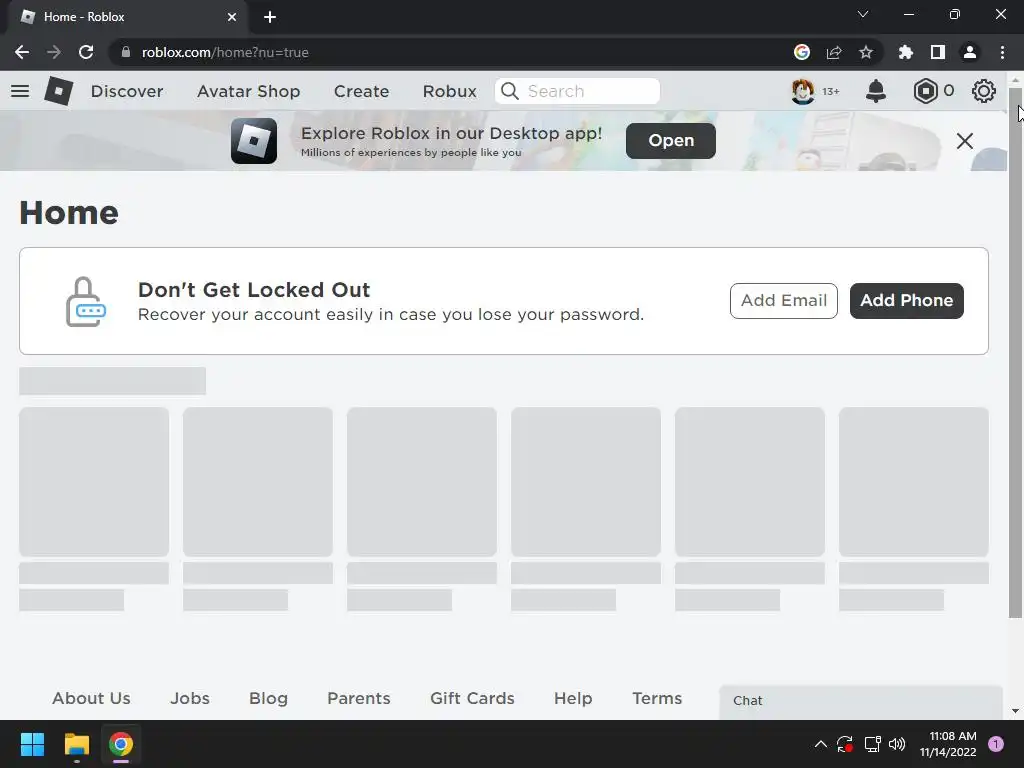Open the Jobs footer link
The image size is (1024, 768).
(190, 698)
